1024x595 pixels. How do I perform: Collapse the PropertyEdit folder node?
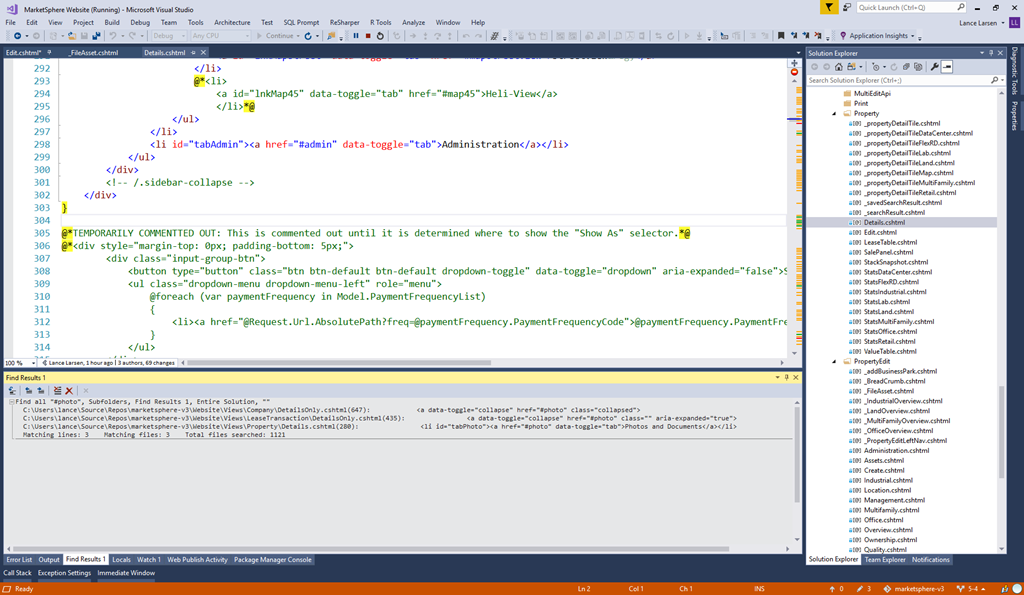coord(834,361)
